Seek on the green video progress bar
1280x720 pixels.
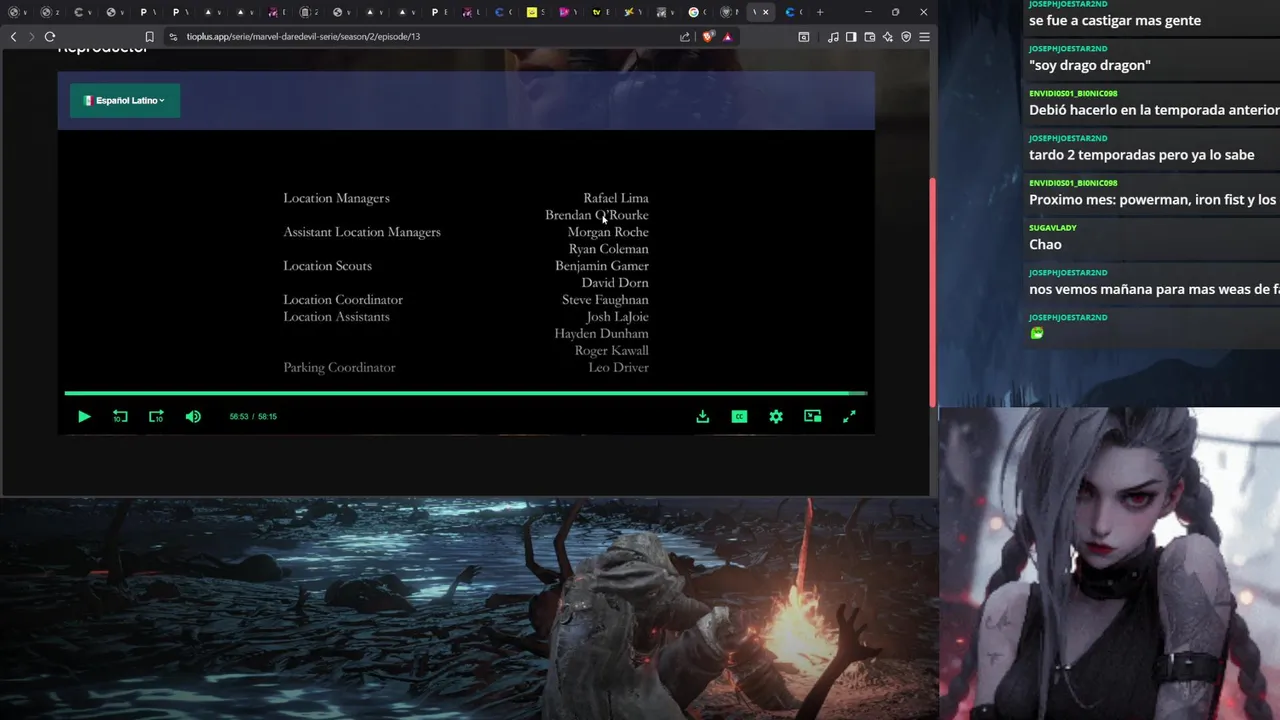pos(466,393)
